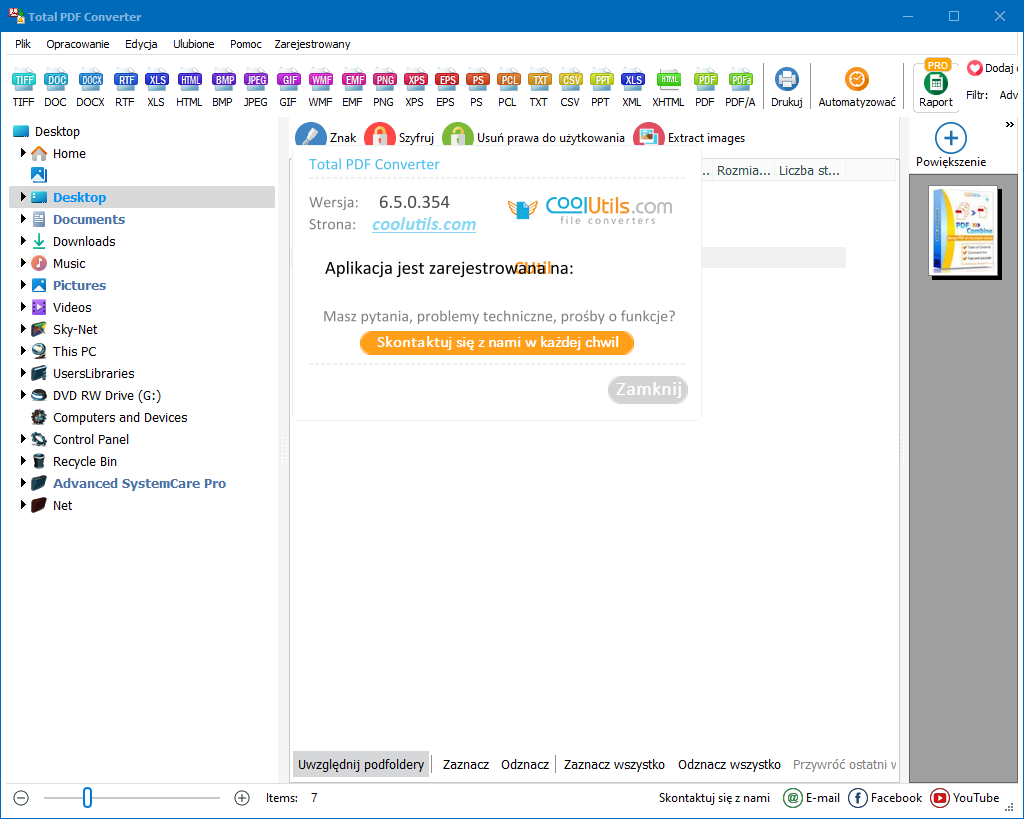Select Recycle Bin in tree
Screen dimensions: 1024x819
tap(85, 461)
